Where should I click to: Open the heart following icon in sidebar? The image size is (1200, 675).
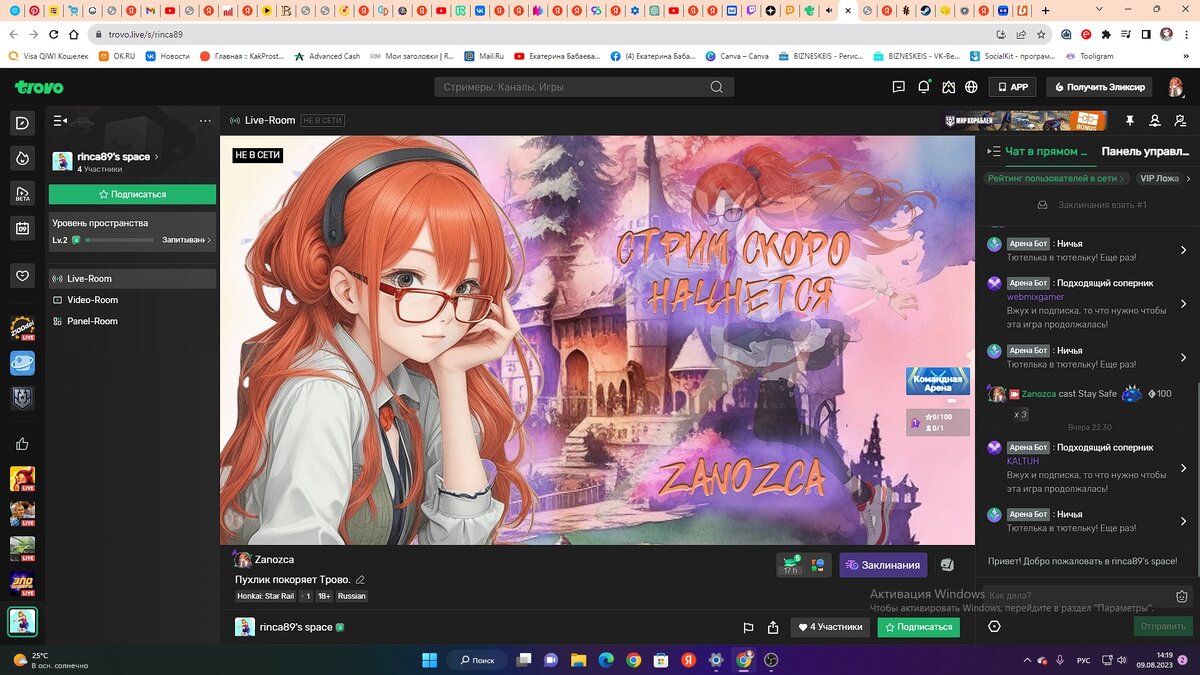pyautogui.click(x=22, y=276)
